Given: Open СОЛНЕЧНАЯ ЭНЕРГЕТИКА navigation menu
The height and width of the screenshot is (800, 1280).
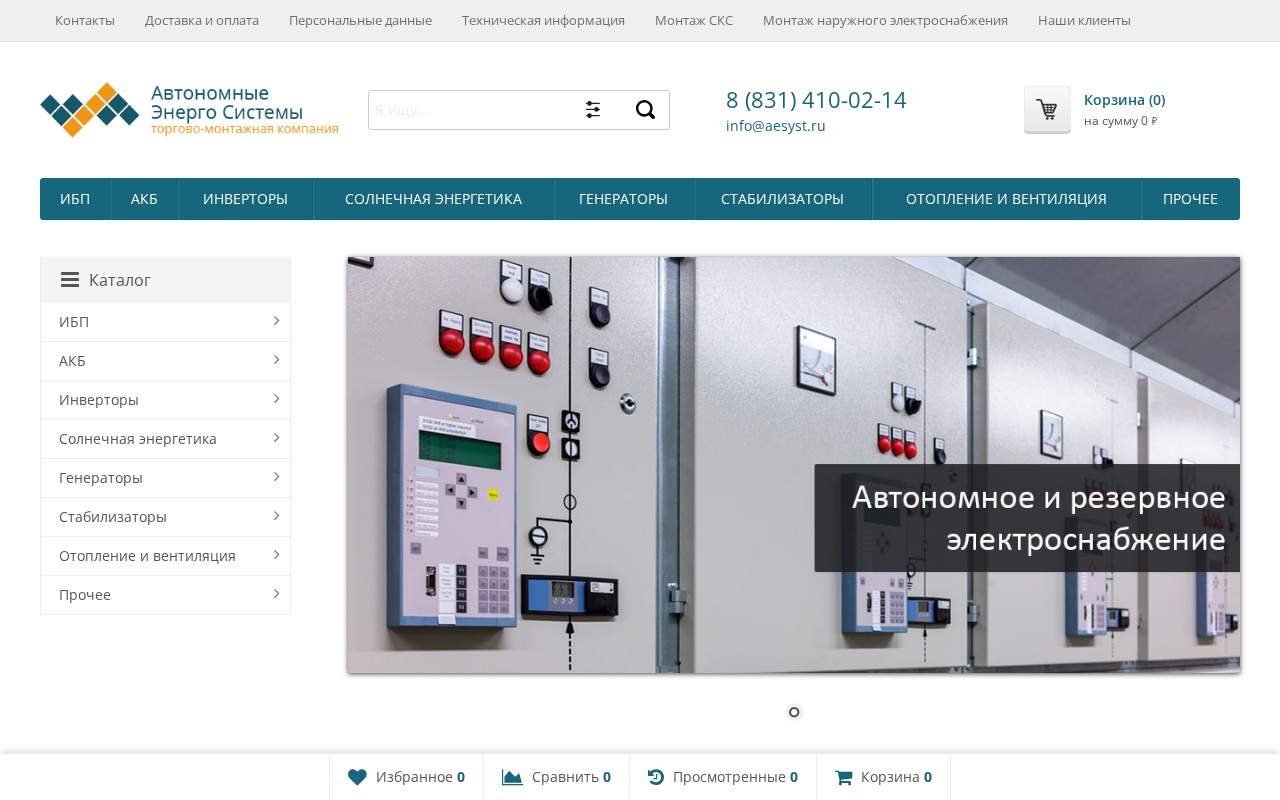Looking at the screenshot, I should 434,199.
